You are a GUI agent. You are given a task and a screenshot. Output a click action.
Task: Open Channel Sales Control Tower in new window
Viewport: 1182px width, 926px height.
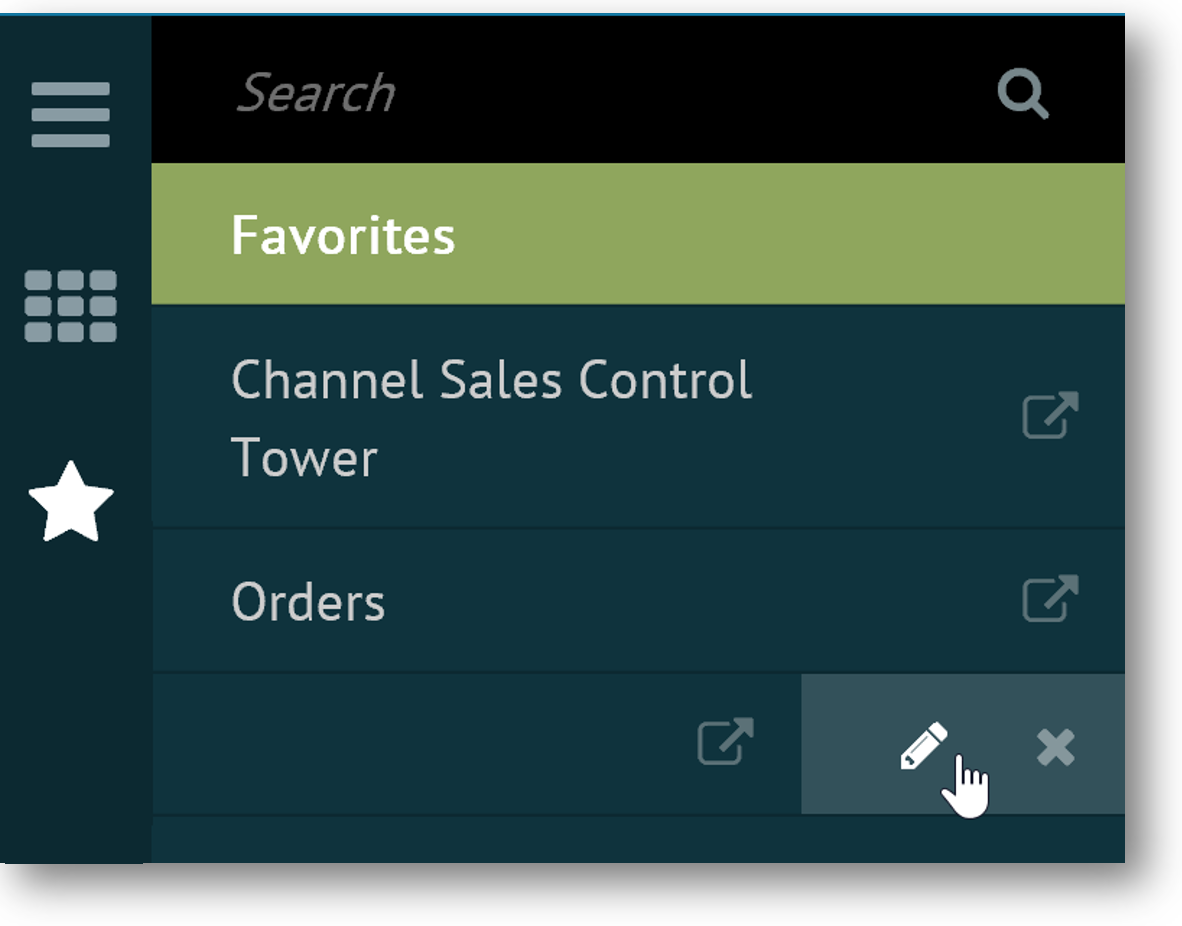coord(1050,415)
